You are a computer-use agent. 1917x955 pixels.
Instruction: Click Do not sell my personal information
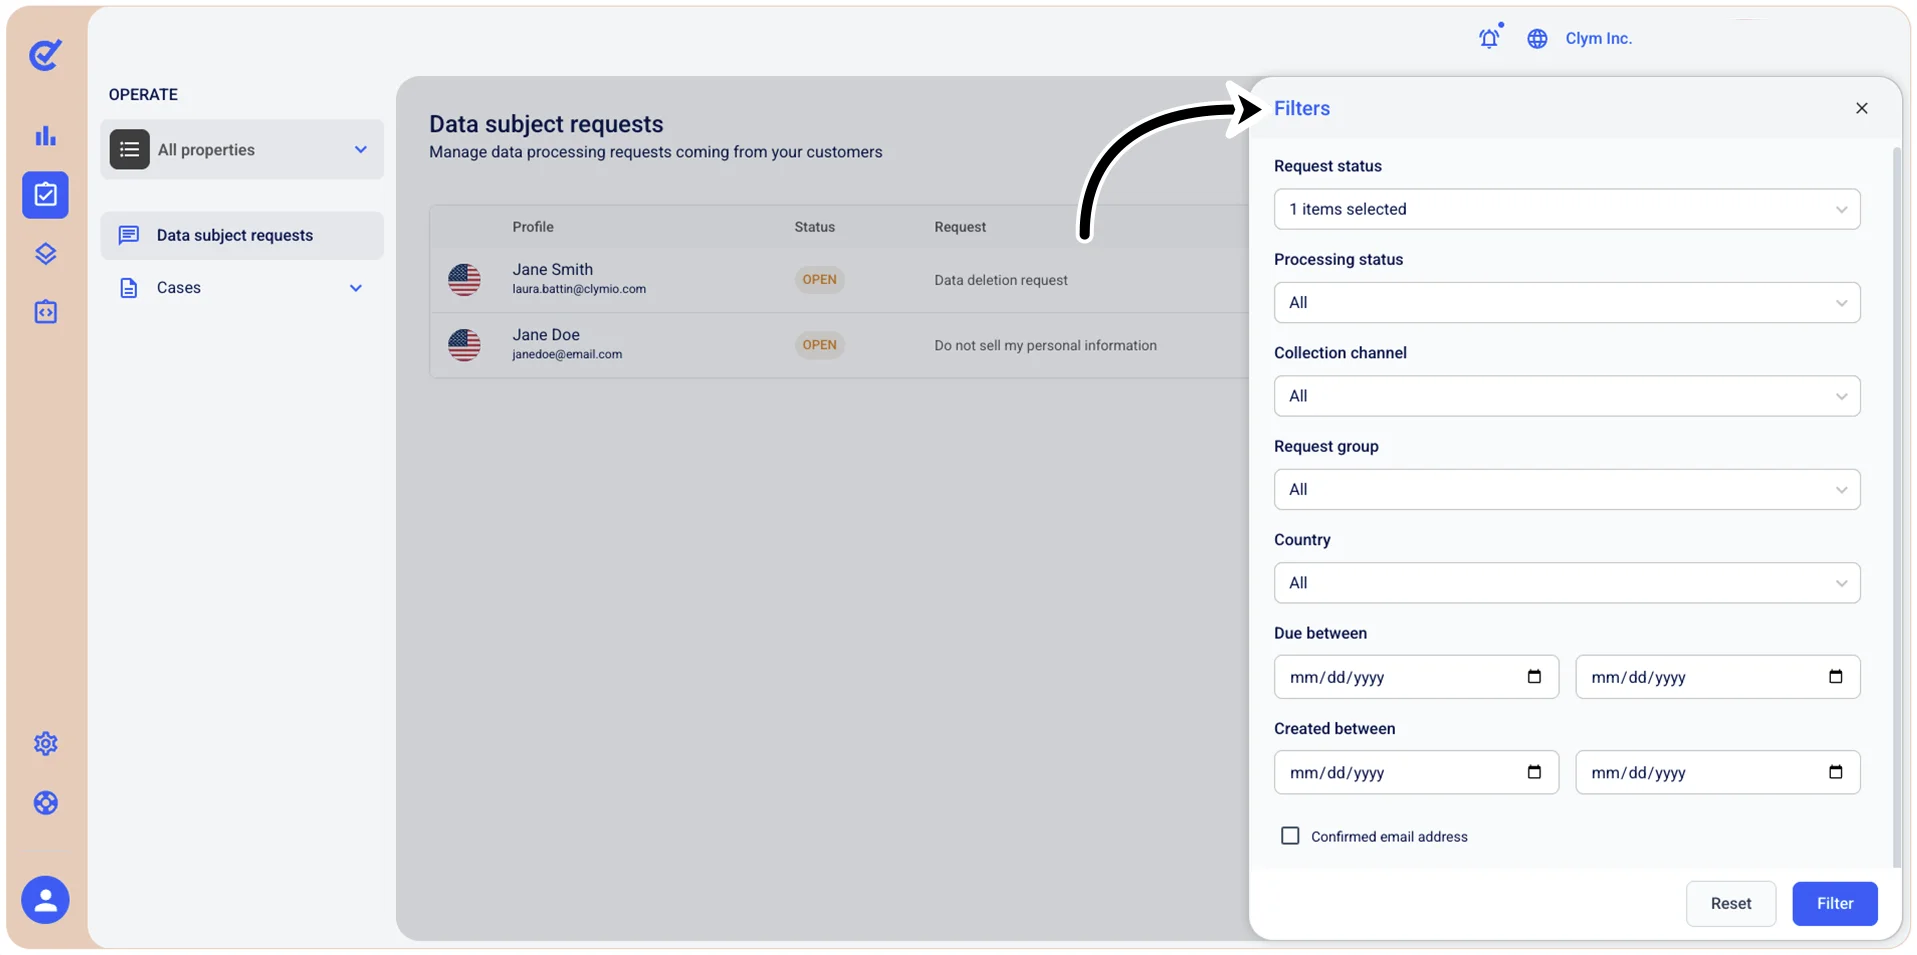(x=1045, y=345)
